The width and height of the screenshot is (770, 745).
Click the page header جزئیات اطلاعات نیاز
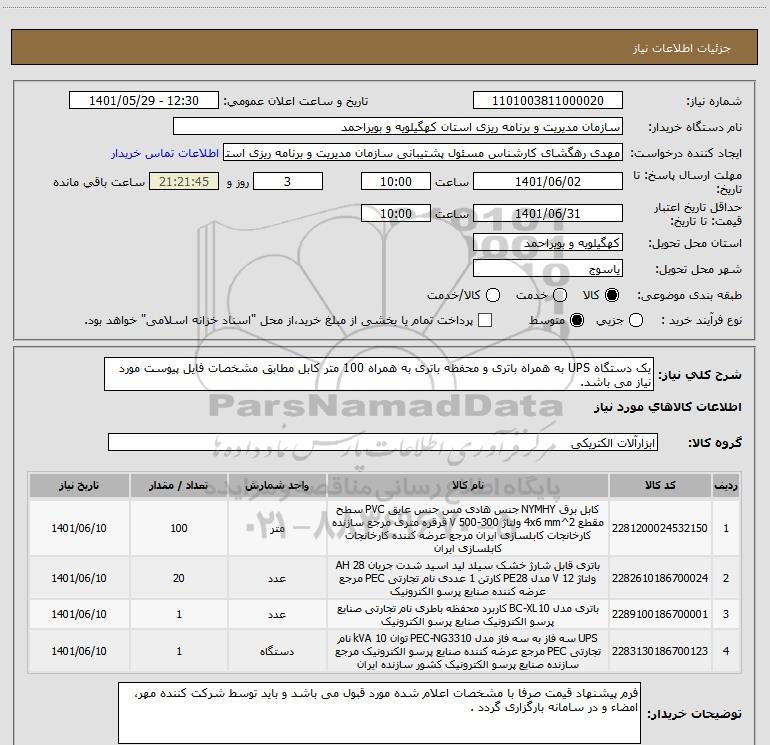pos(682,48)
